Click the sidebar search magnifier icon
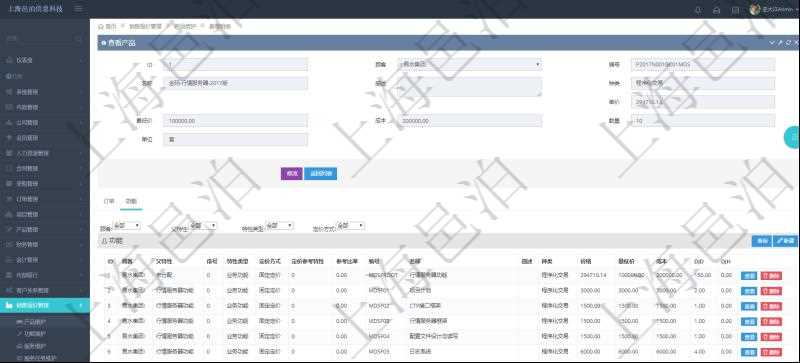The image size is (800, 363). (78, 39)
